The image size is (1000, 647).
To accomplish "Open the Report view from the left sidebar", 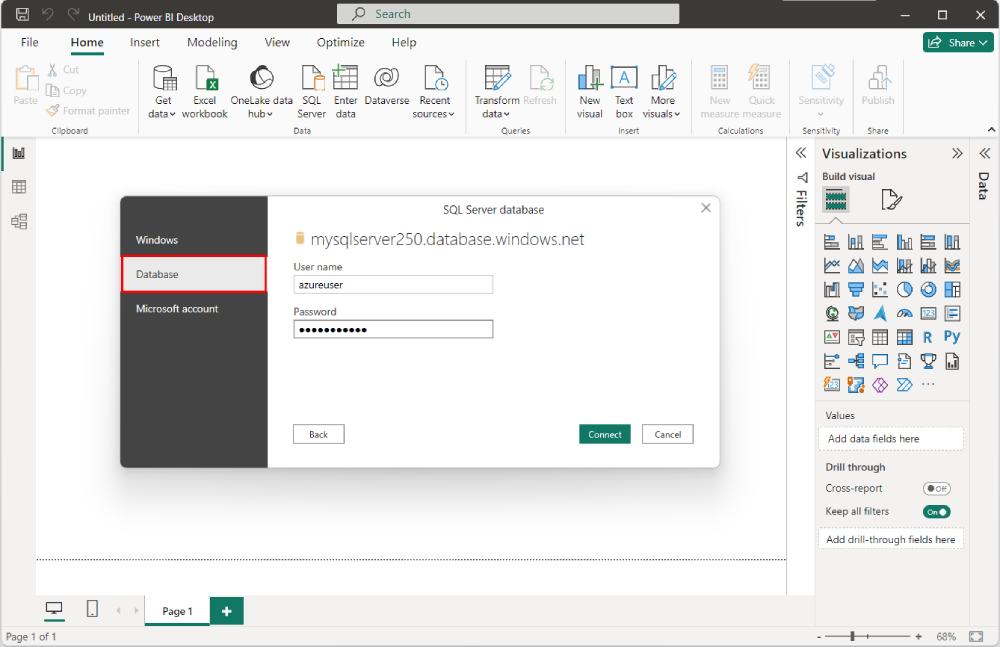I will coord(19,153).
